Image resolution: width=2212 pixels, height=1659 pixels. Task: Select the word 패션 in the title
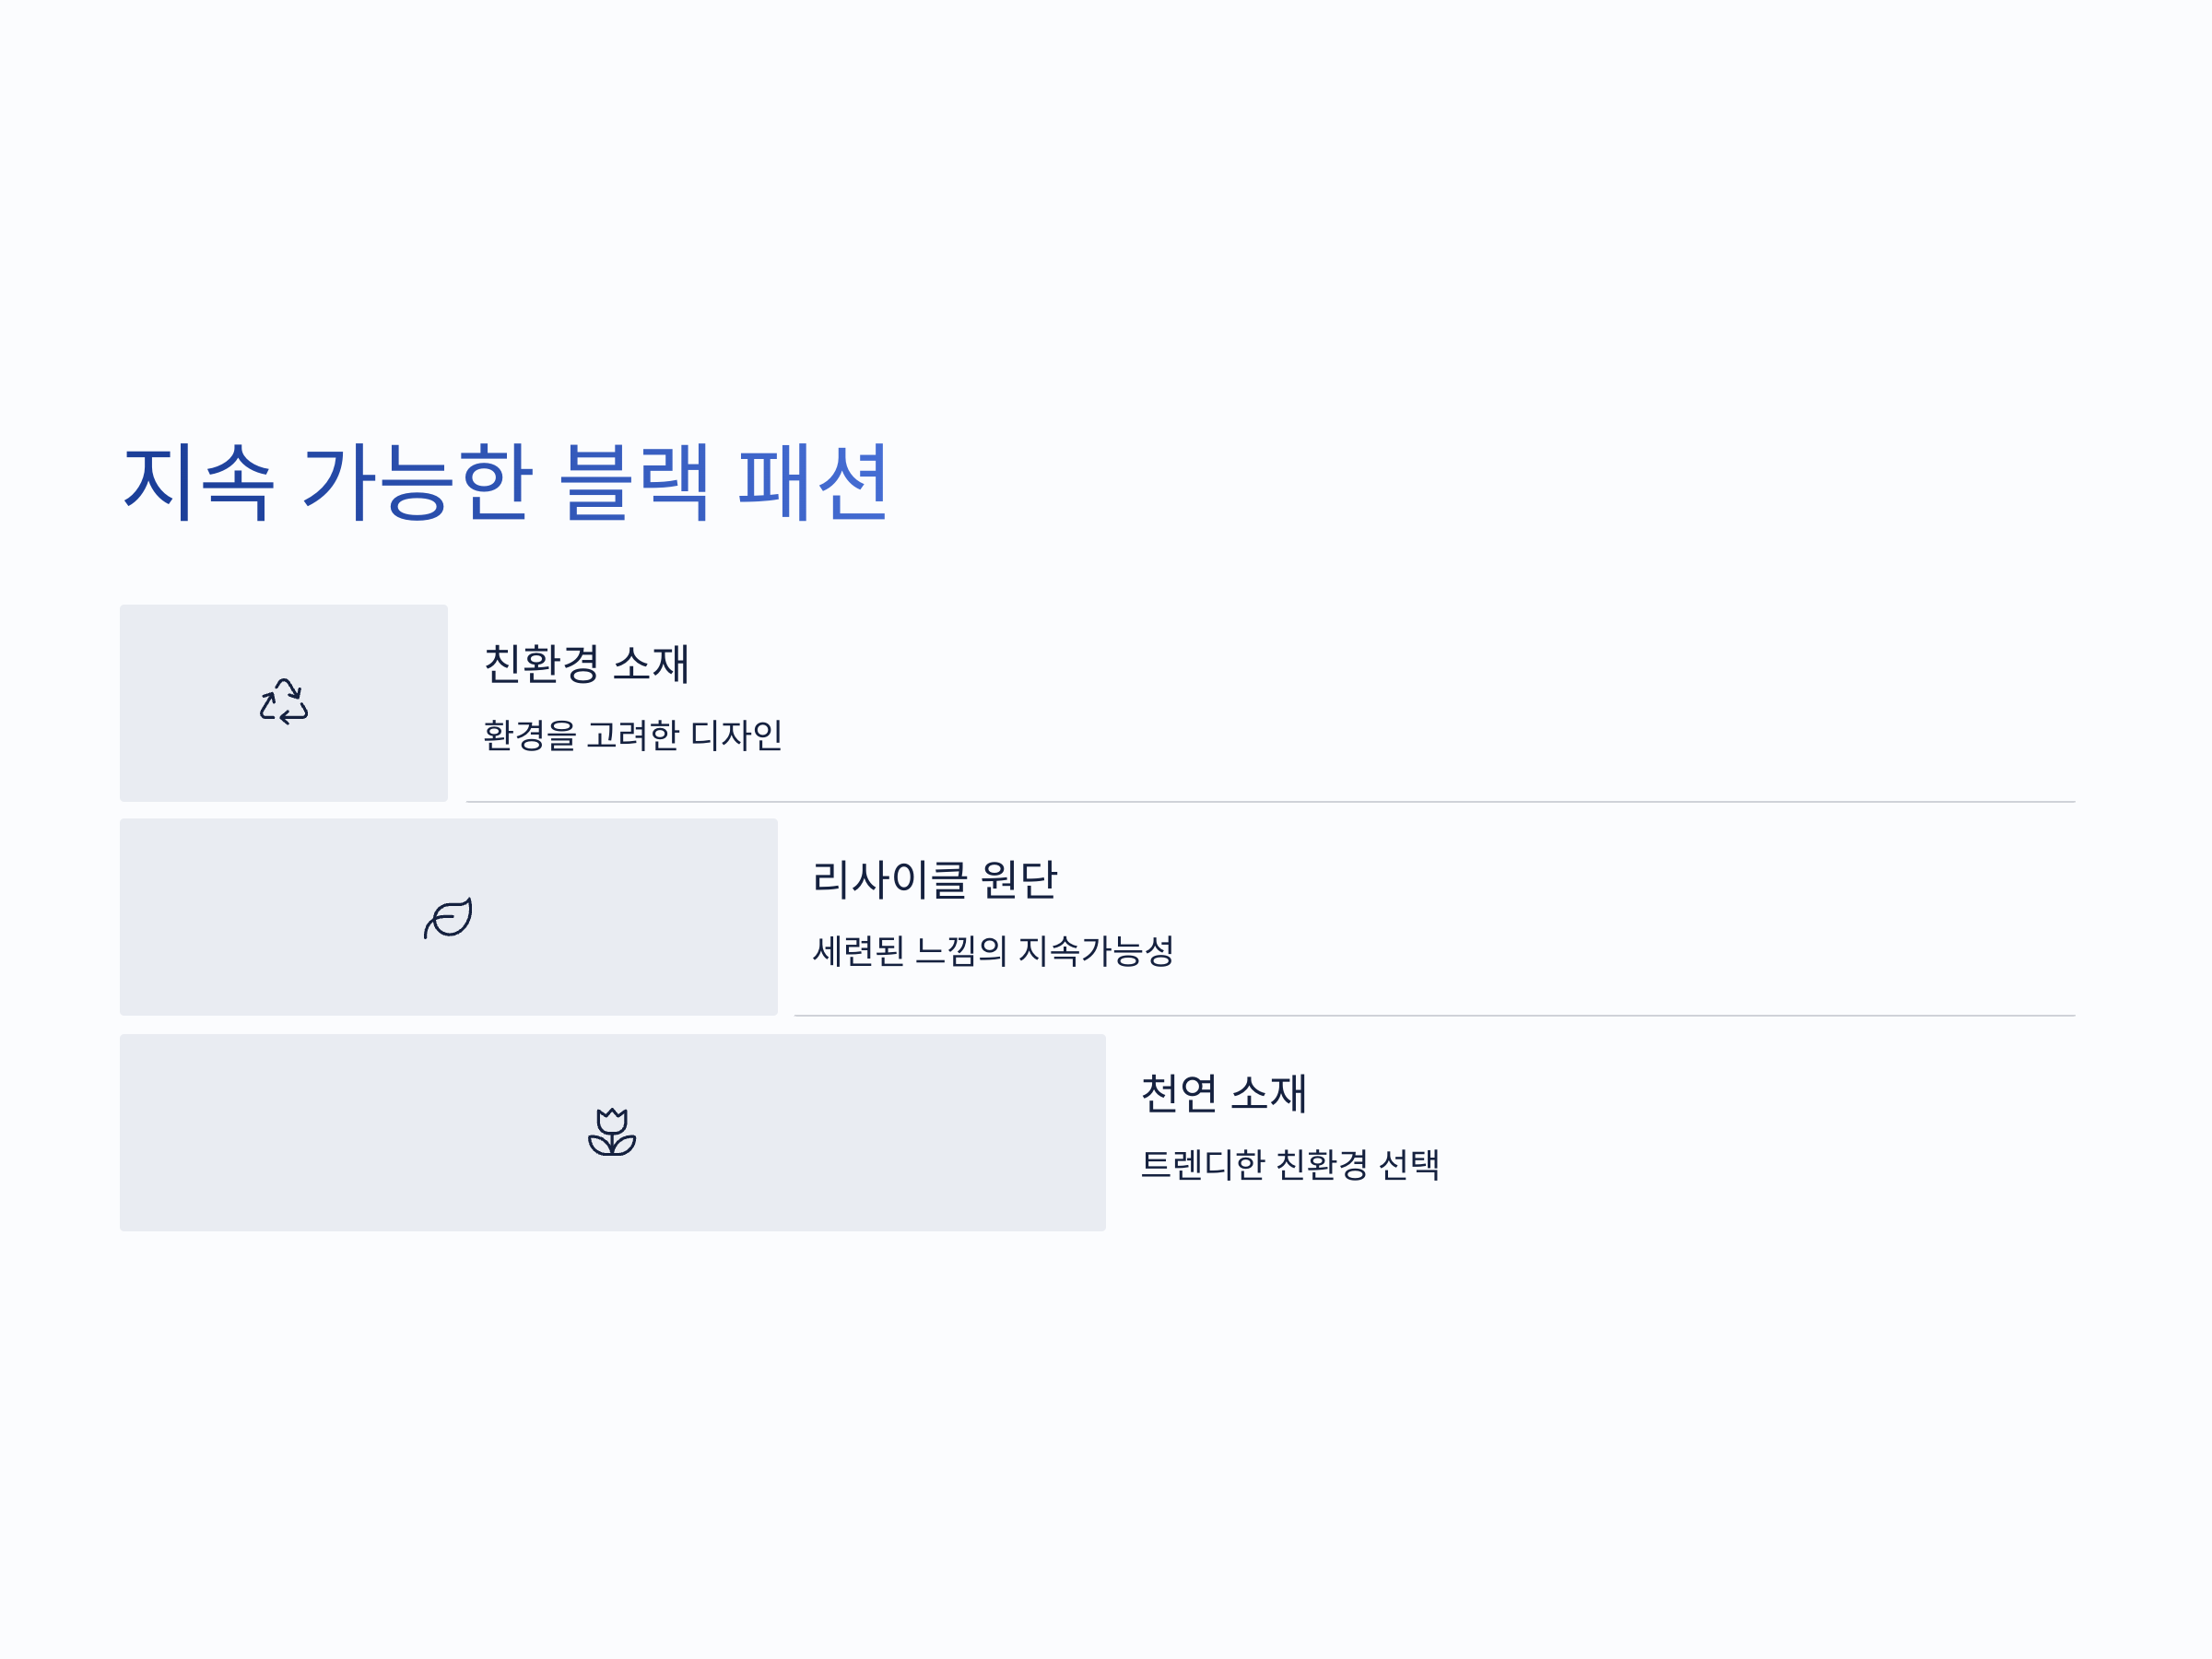coord(812,482)
